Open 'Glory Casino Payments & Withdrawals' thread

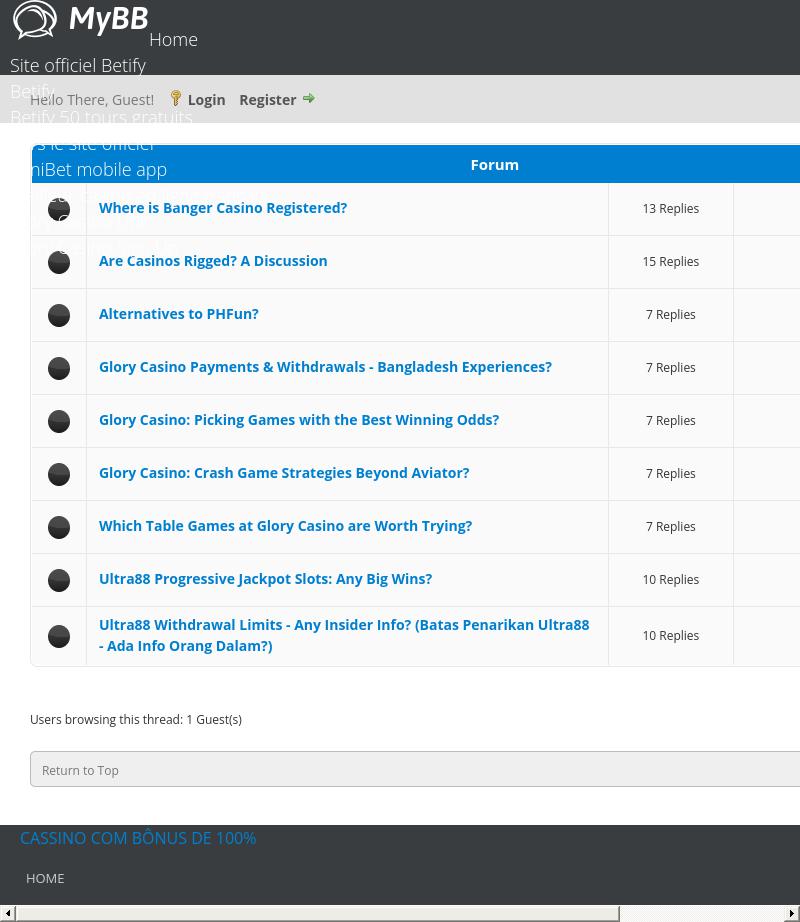(x=325, y=367)
